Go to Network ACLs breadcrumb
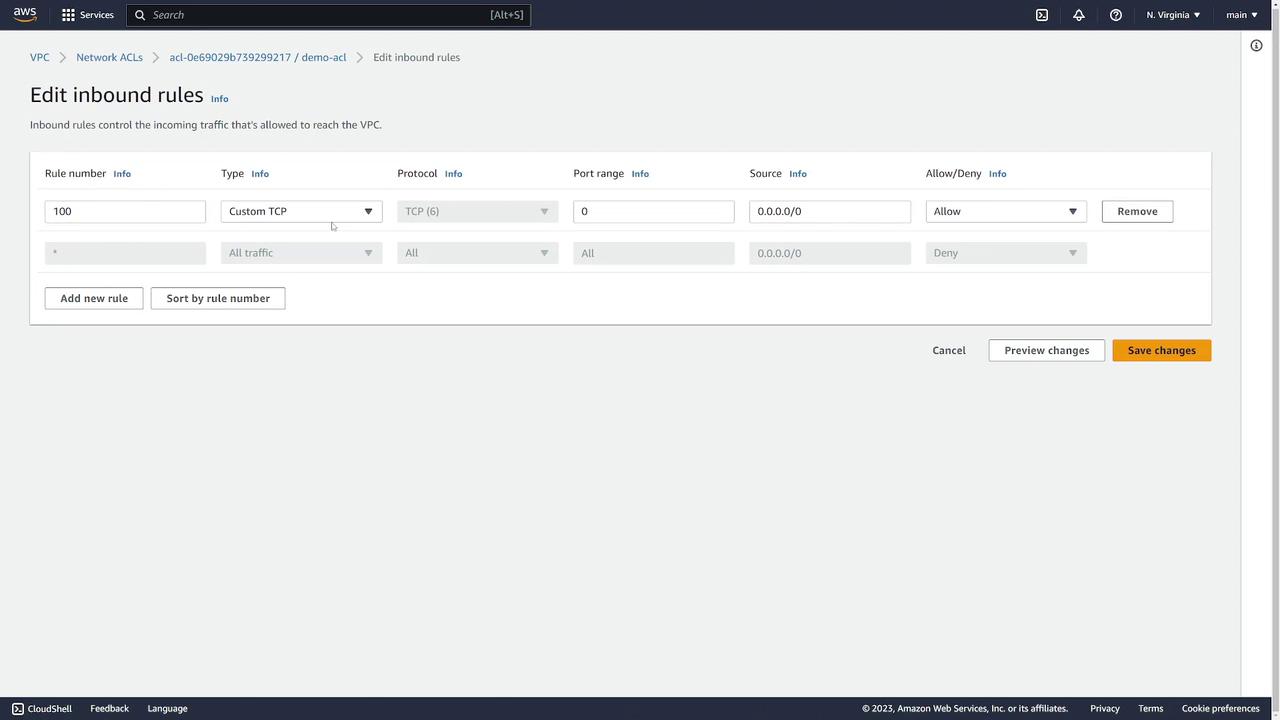The width and height of the screenshot is (1280, 720). (109, 57)
